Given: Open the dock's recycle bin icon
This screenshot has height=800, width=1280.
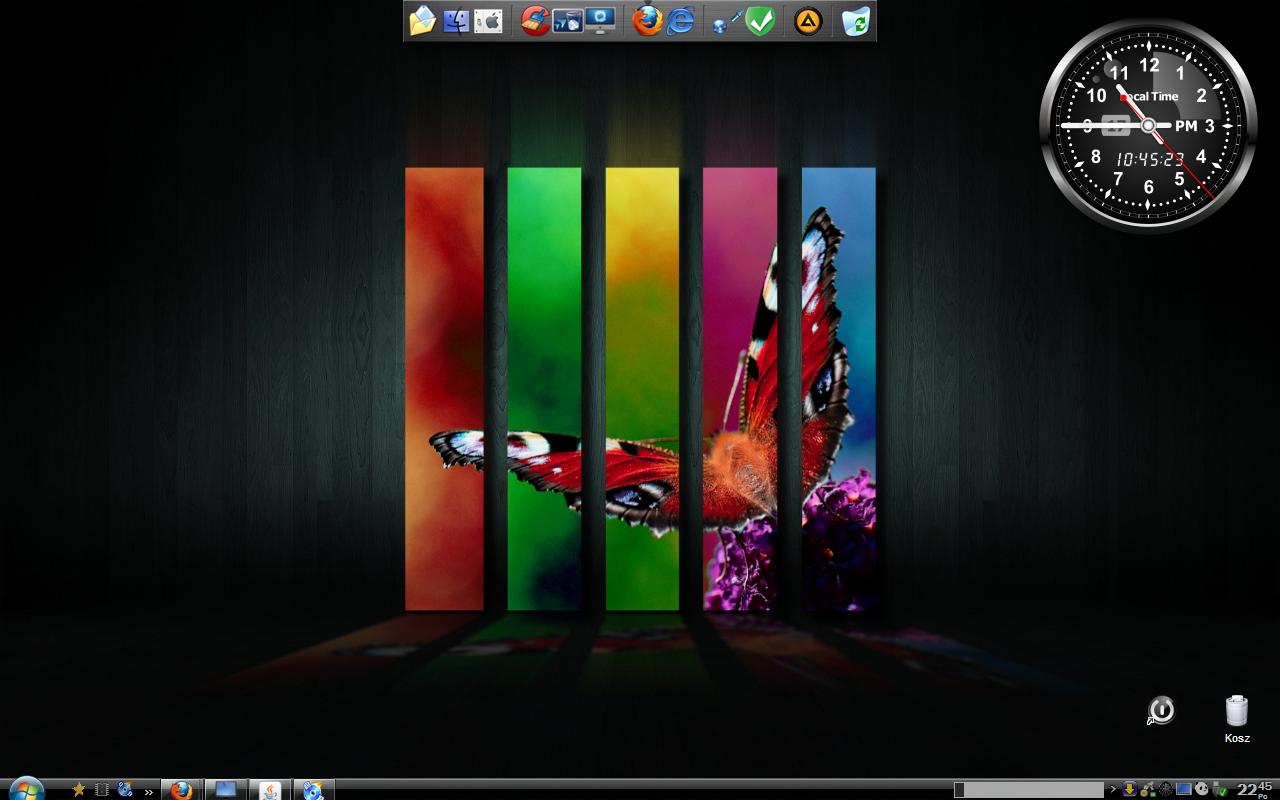Looking at the screenshot, I should (x=856, y=20).
